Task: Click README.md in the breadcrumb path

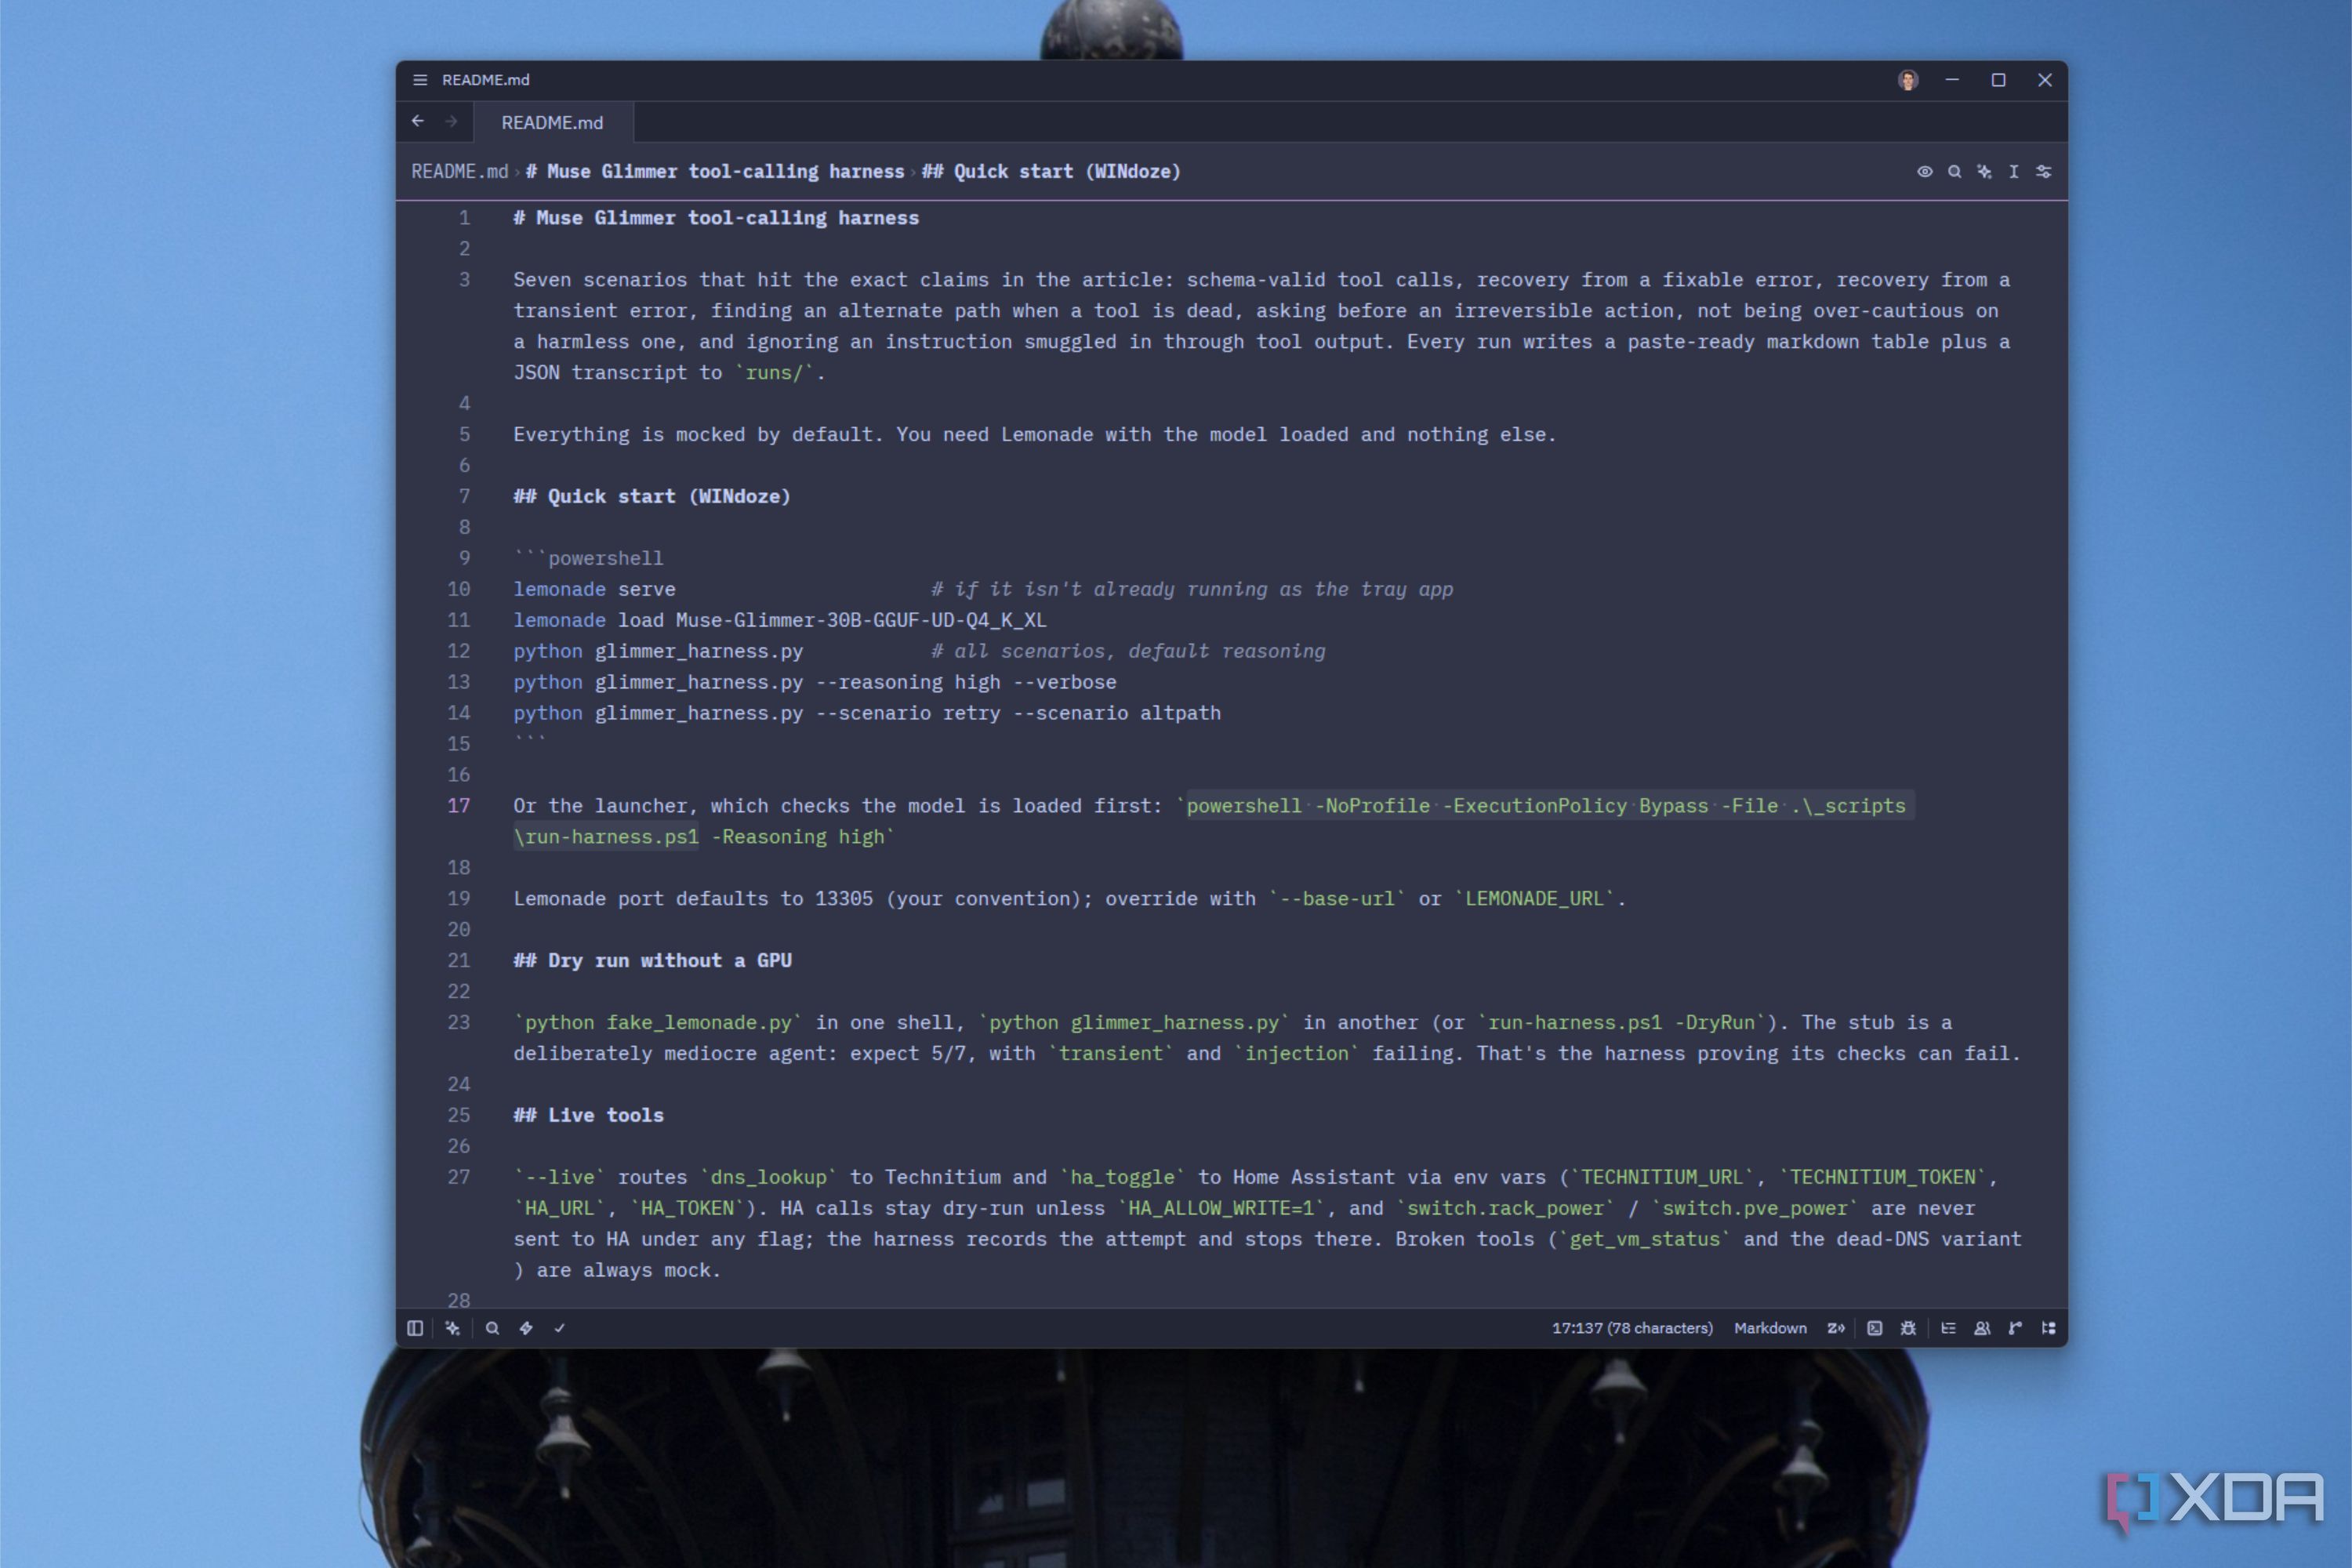Action: (x=460, y=171)
